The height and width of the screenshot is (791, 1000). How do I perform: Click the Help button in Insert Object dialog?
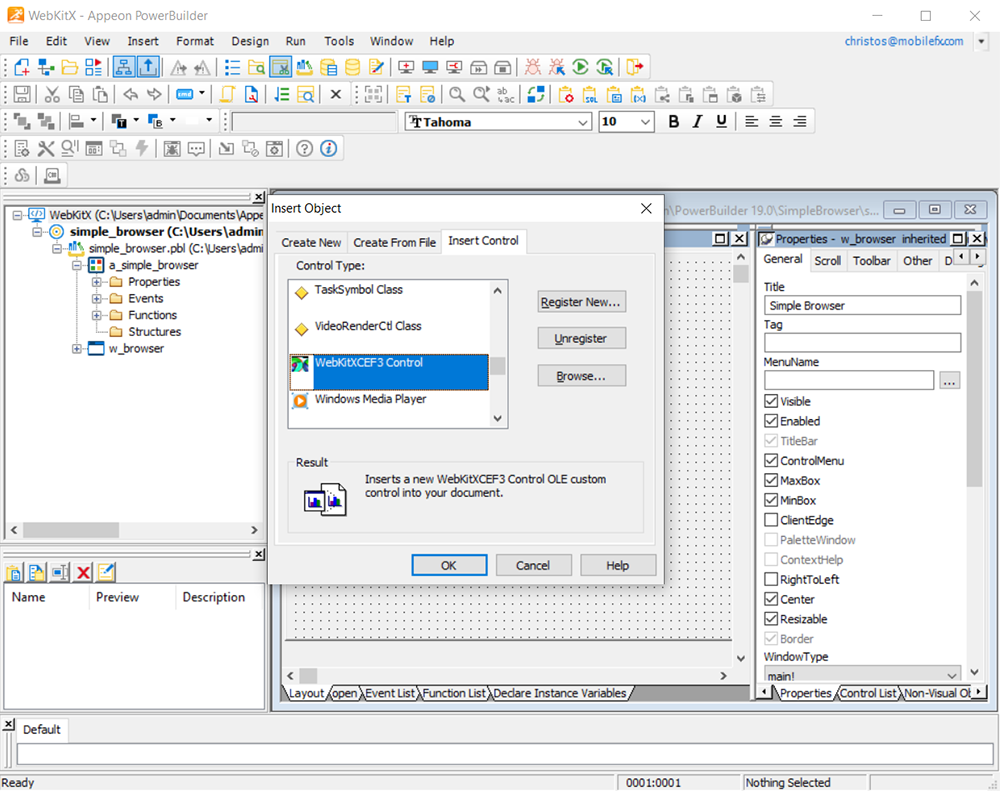click(x=617, y=565)
